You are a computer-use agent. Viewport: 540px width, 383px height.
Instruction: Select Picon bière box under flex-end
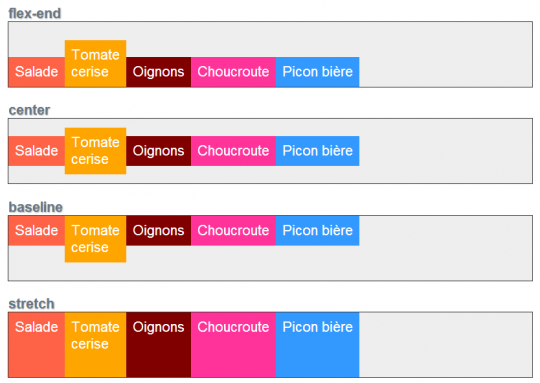pos(318,72)
